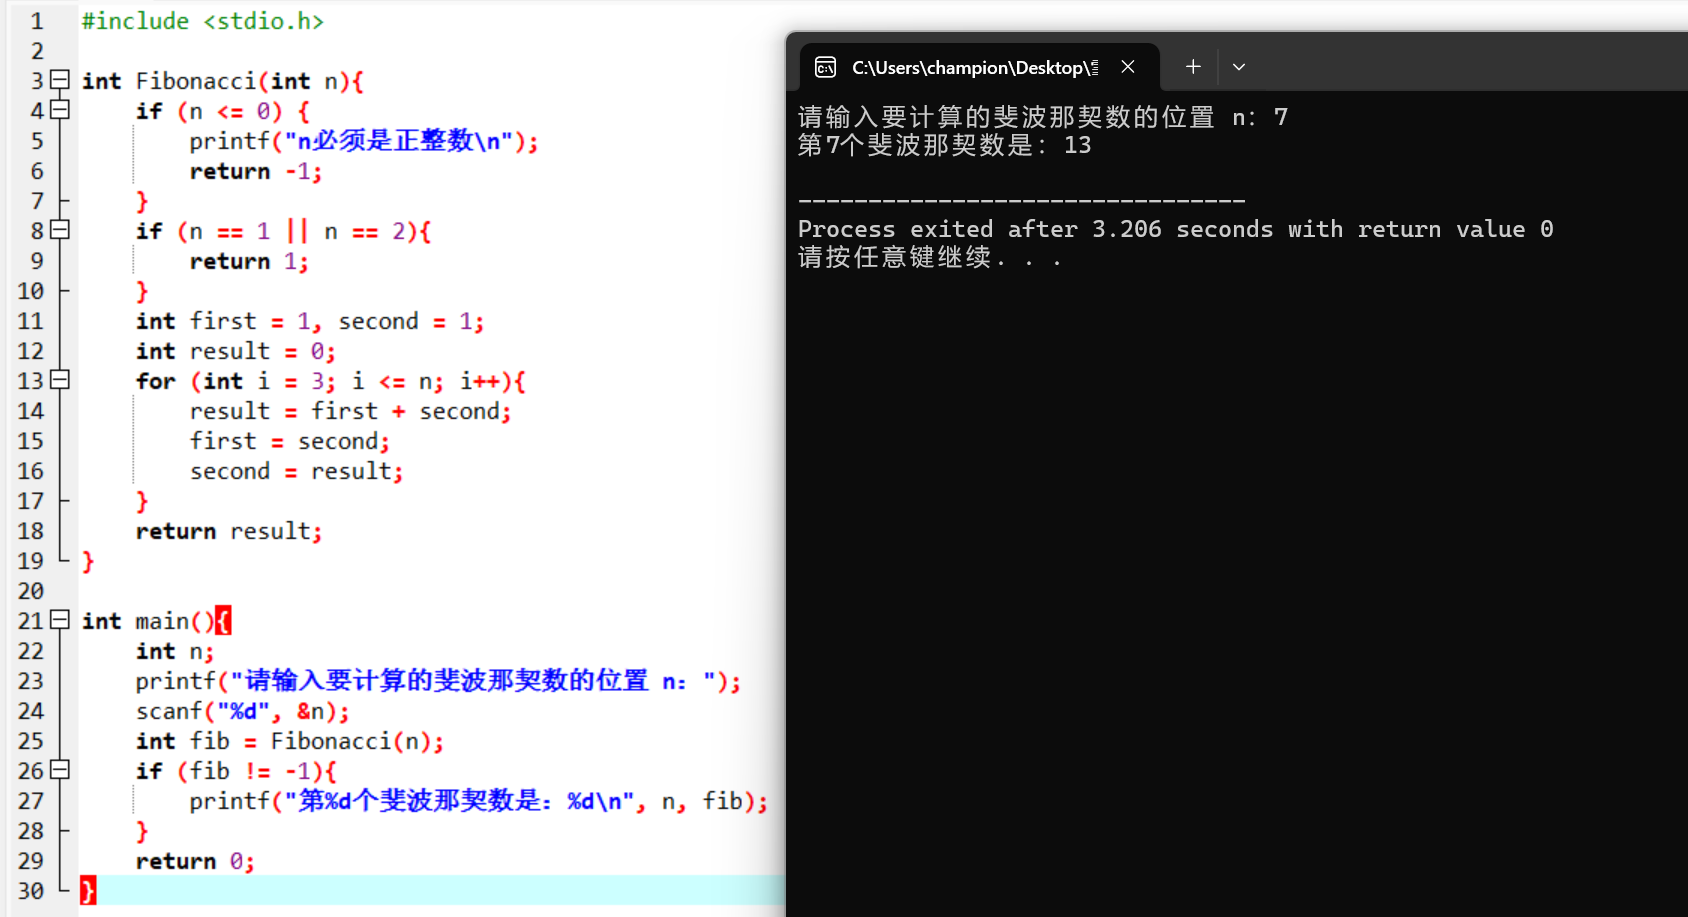
Task: Click 'return result;' on line 18
Action: [229, 531]
